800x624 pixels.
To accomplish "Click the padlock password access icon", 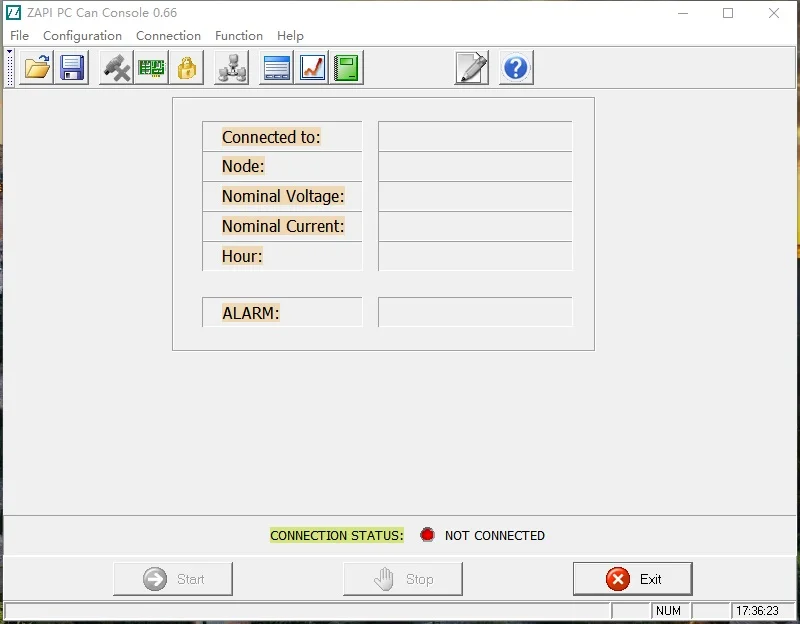I will coord(187,67).
